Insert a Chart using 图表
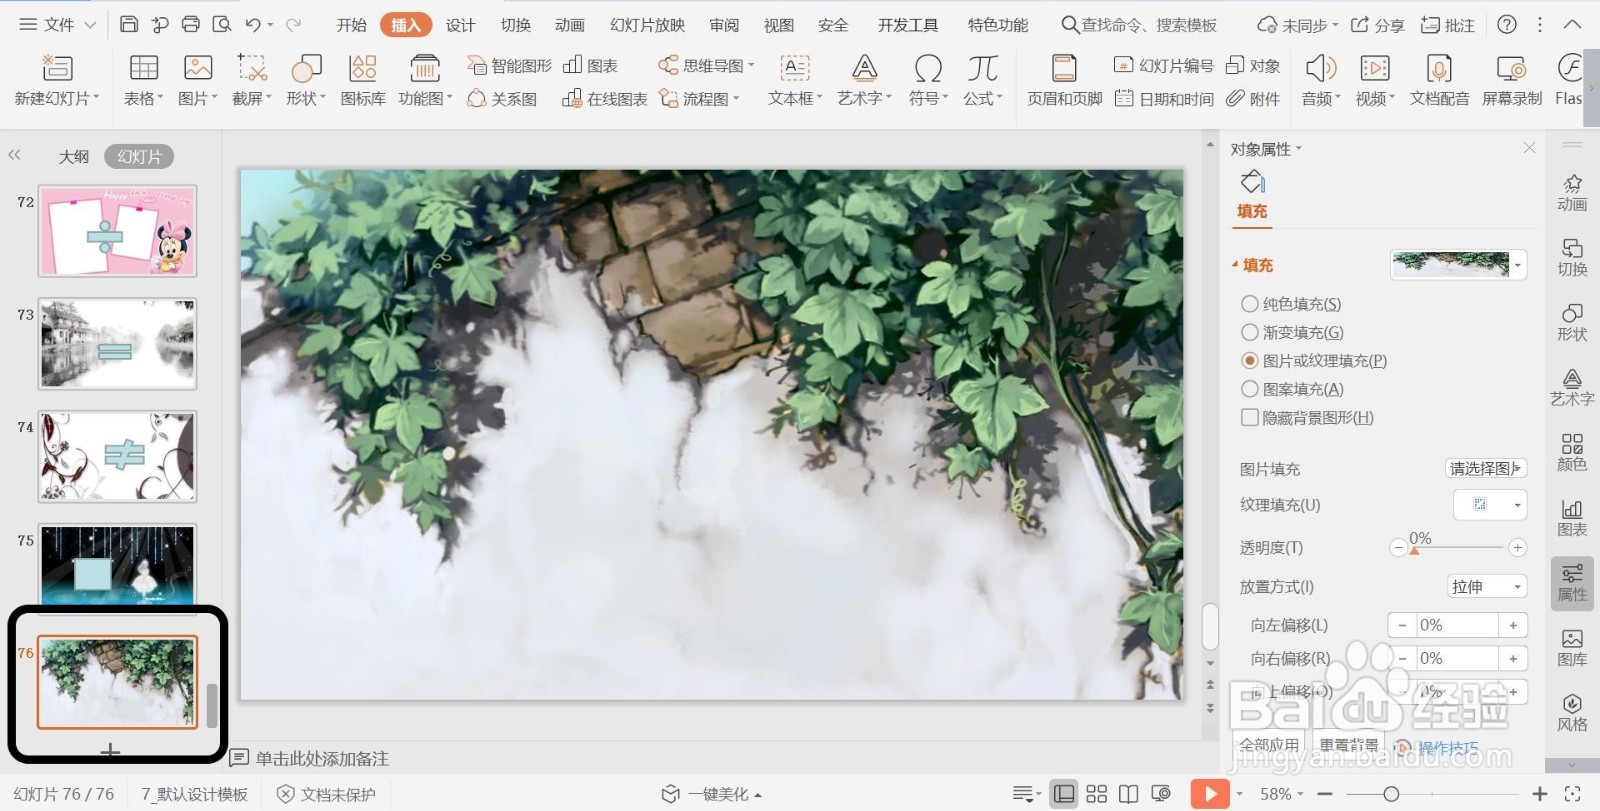This screenshot has height=811, width=1600. pyautogui.click(x=590, y=66)
